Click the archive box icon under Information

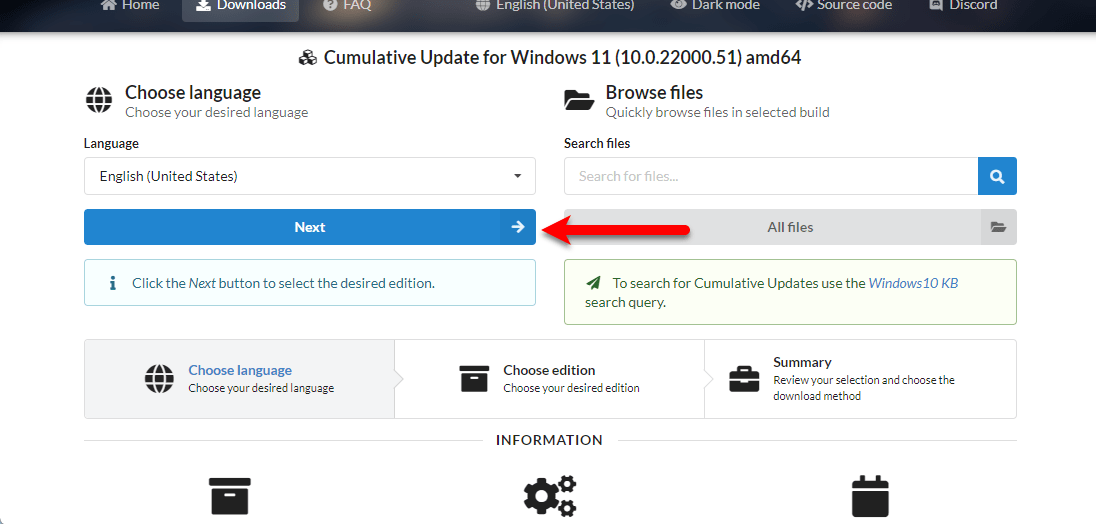(230, 497)
